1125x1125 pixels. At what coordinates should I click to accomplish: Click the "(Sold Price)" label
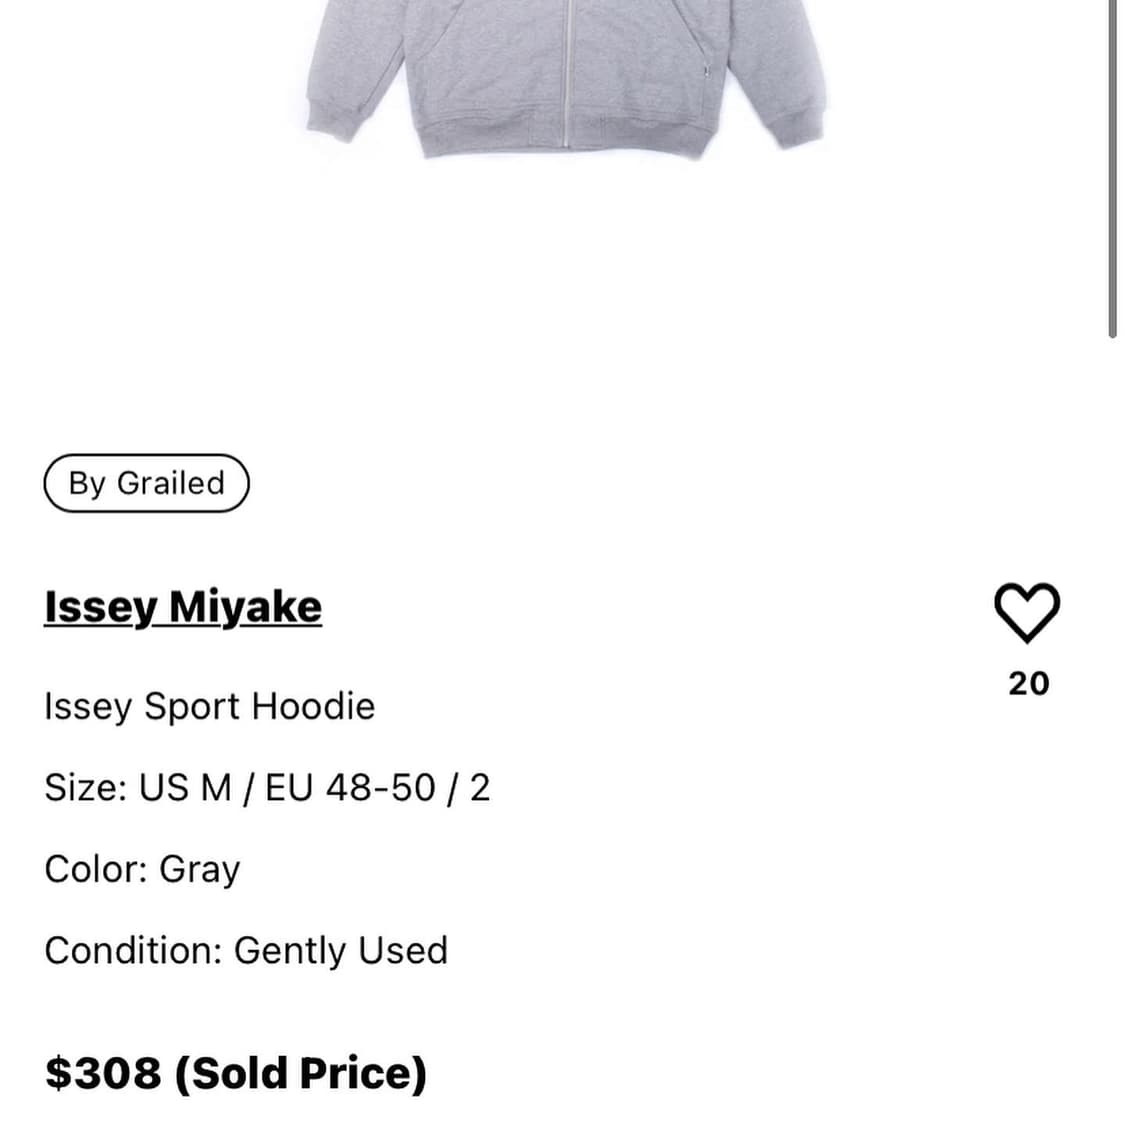[x=300, y=1073]
